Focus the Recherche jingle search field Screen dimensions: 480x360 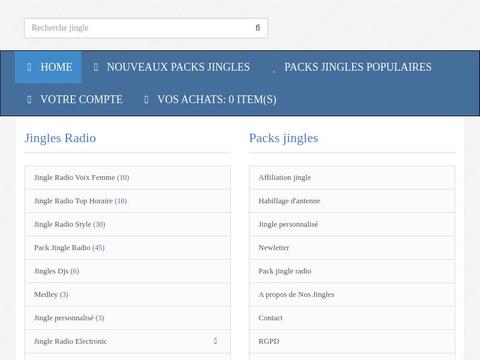coord(146,28)
